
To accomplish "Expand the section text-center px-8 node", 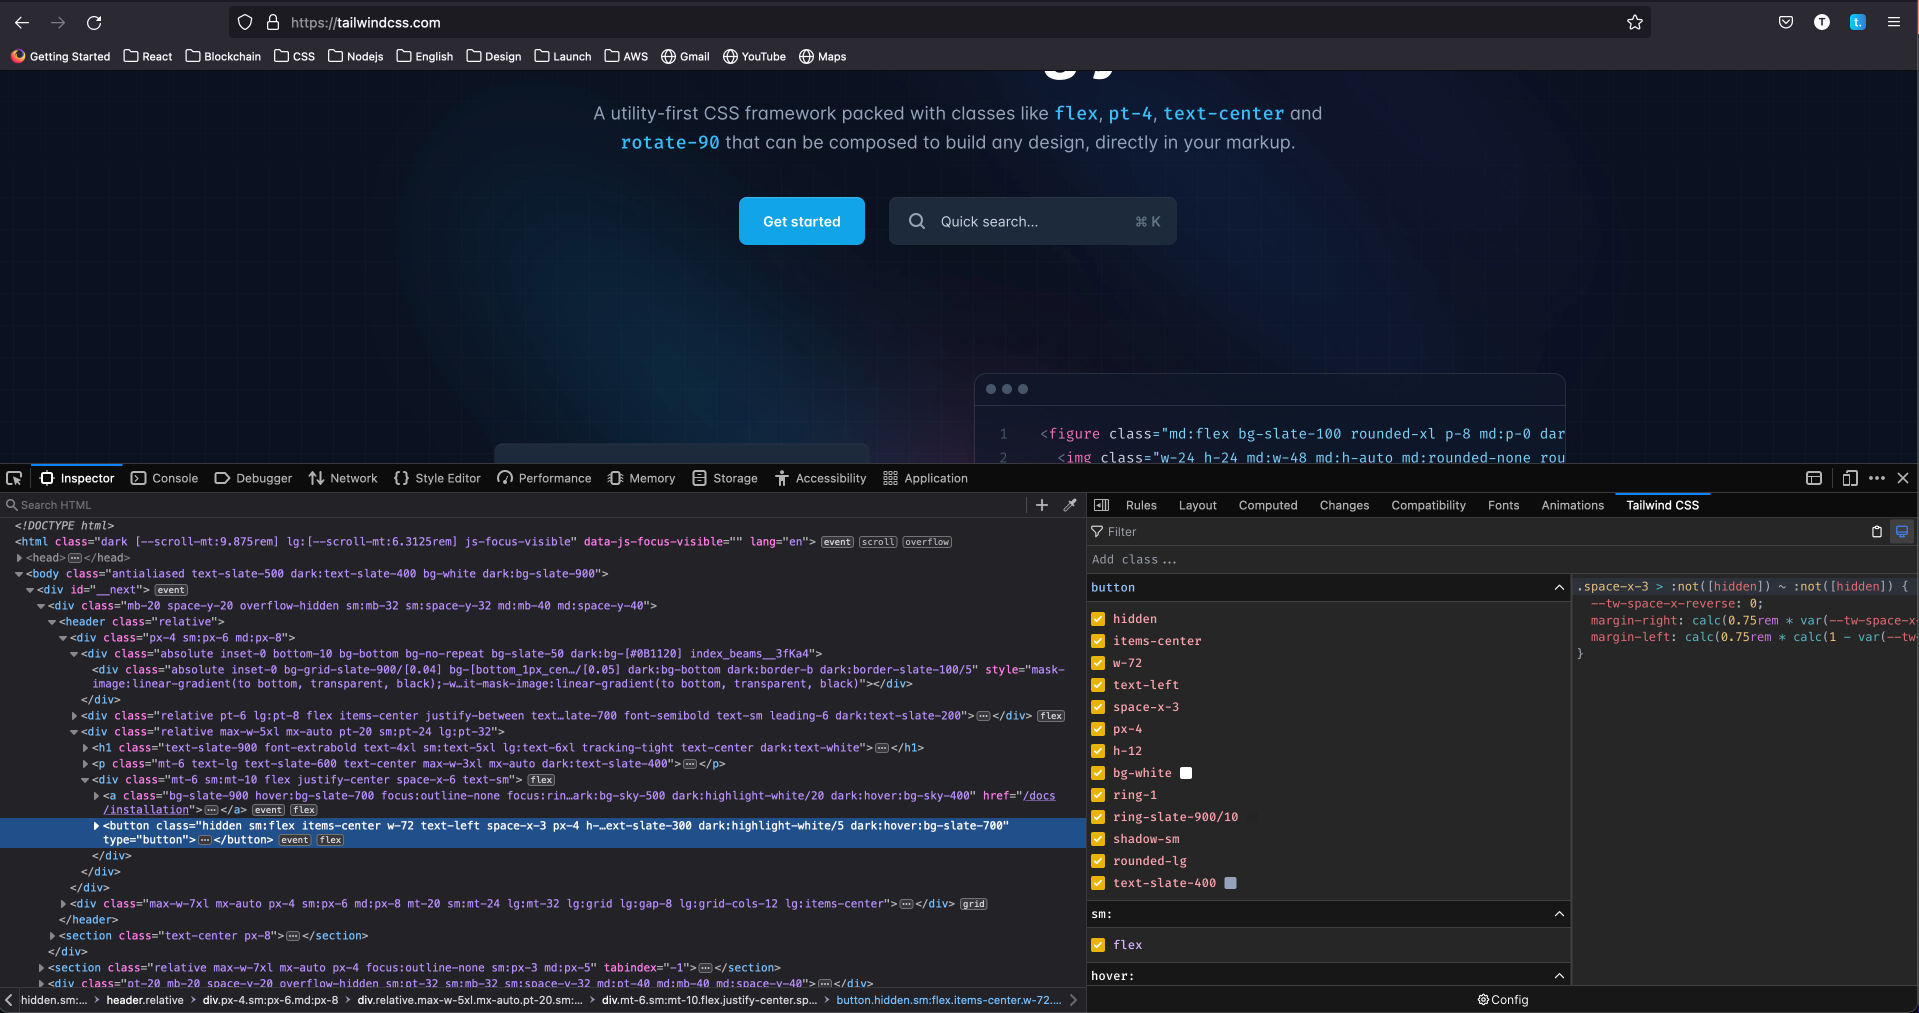I will pos(52,936).
